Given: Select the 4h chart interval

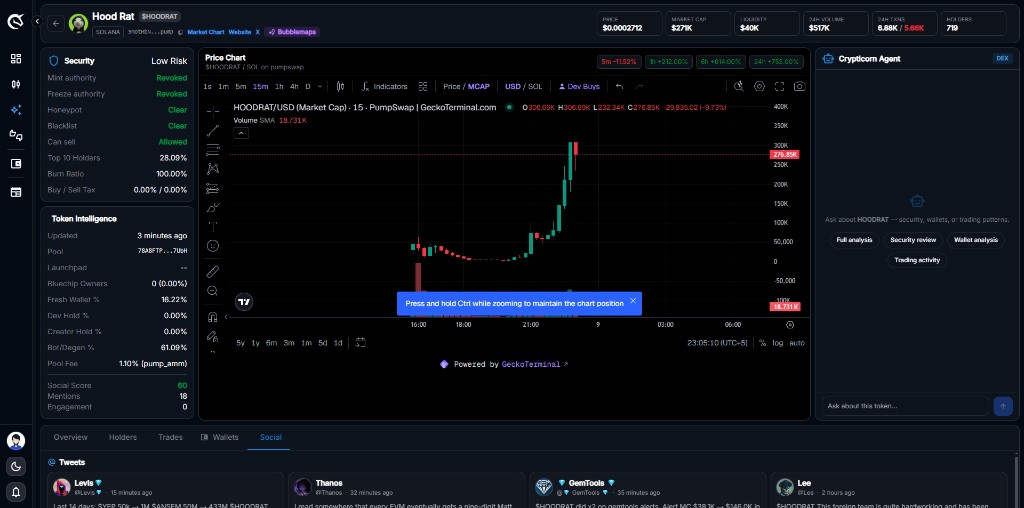Looking at the screenshot, I should pos(295,86).
